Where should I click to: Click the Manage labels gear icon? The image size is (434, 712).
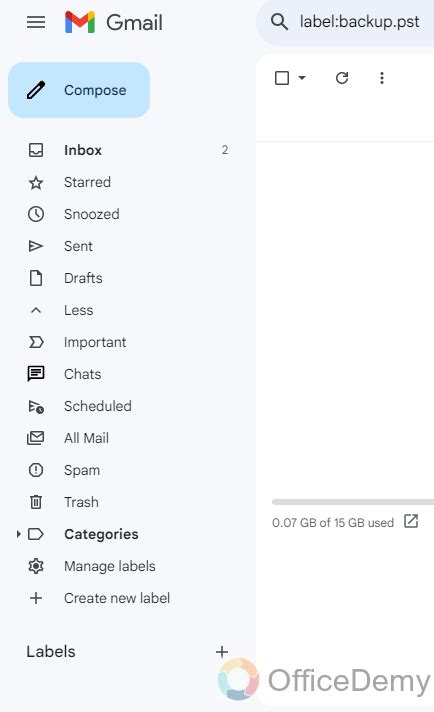[x=36, y=566]
